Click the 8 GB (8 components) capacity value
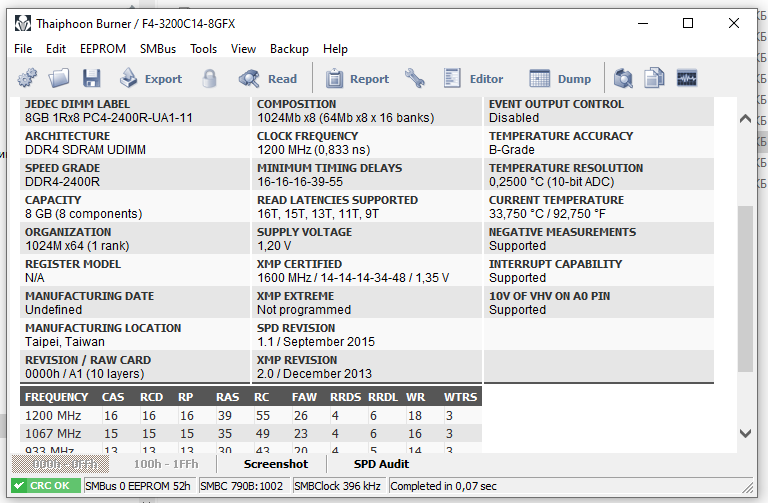 coord(83,214)
